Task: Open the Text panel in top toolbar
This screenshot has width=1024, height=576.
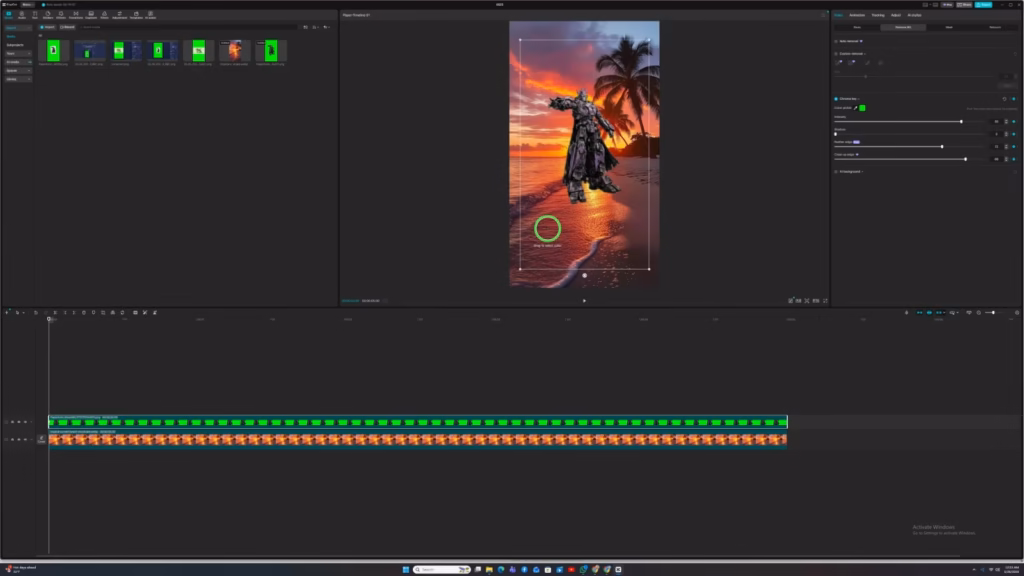Action: coord(35,15)
